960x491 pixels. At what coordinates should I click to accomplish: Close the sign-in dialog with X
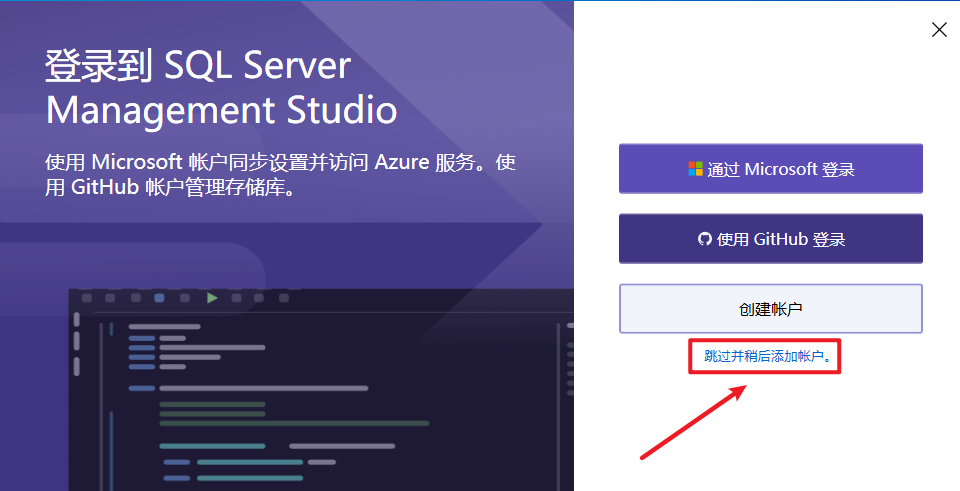click(x=939, y=30)
